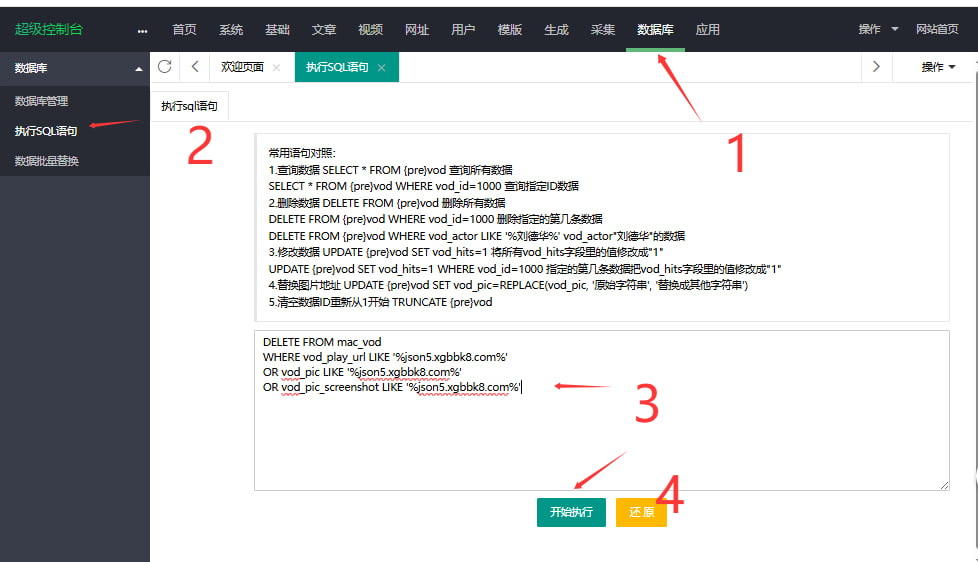Image resolution: width=978 pixels, height=562 pixels.
Task: Click the page vertical scrollbar
Action: [x=975, y=312]
